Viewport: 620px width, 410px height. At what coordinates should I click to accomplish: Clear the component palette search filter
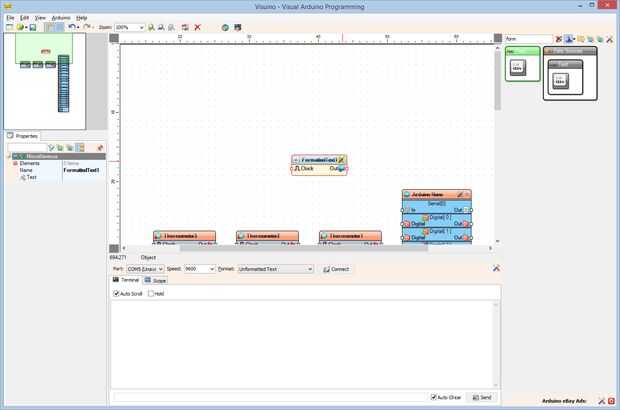point(558,39)
